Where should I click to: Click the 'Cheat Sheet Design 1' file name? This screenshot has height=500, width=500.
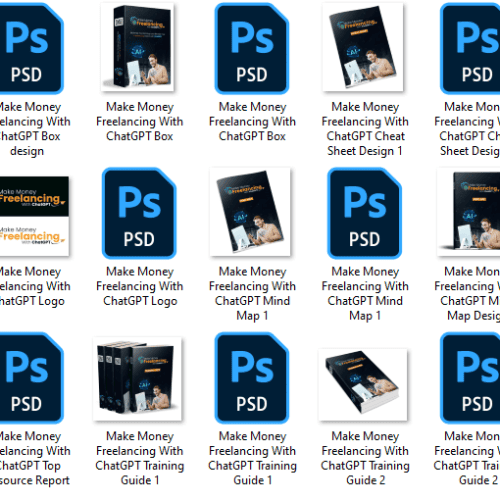point(365,129)
